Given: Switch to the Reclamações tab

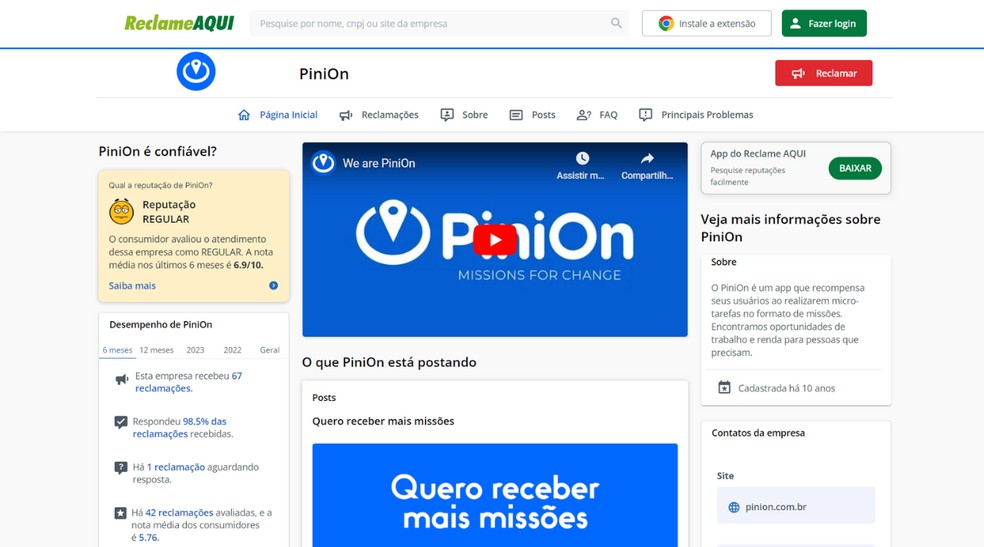Looking at the screenshot, I should coord(379,115).
